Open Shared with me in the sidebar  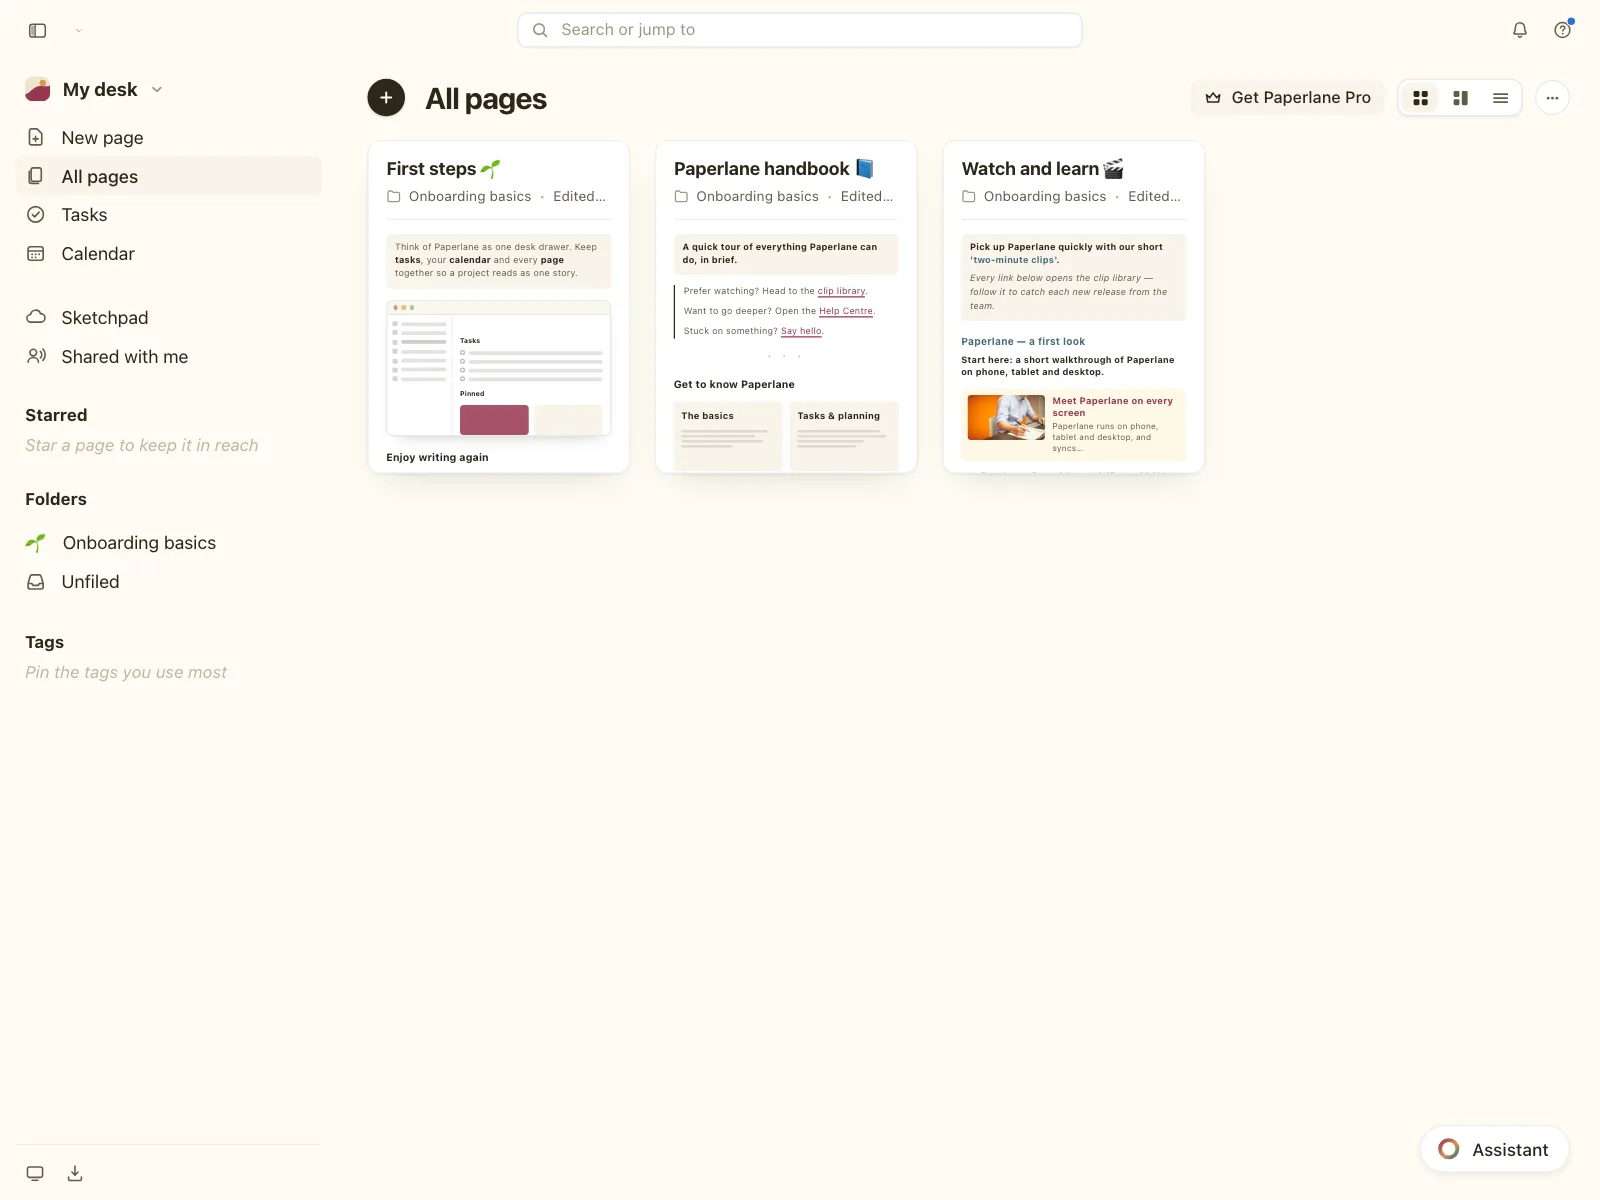point(169,357)
